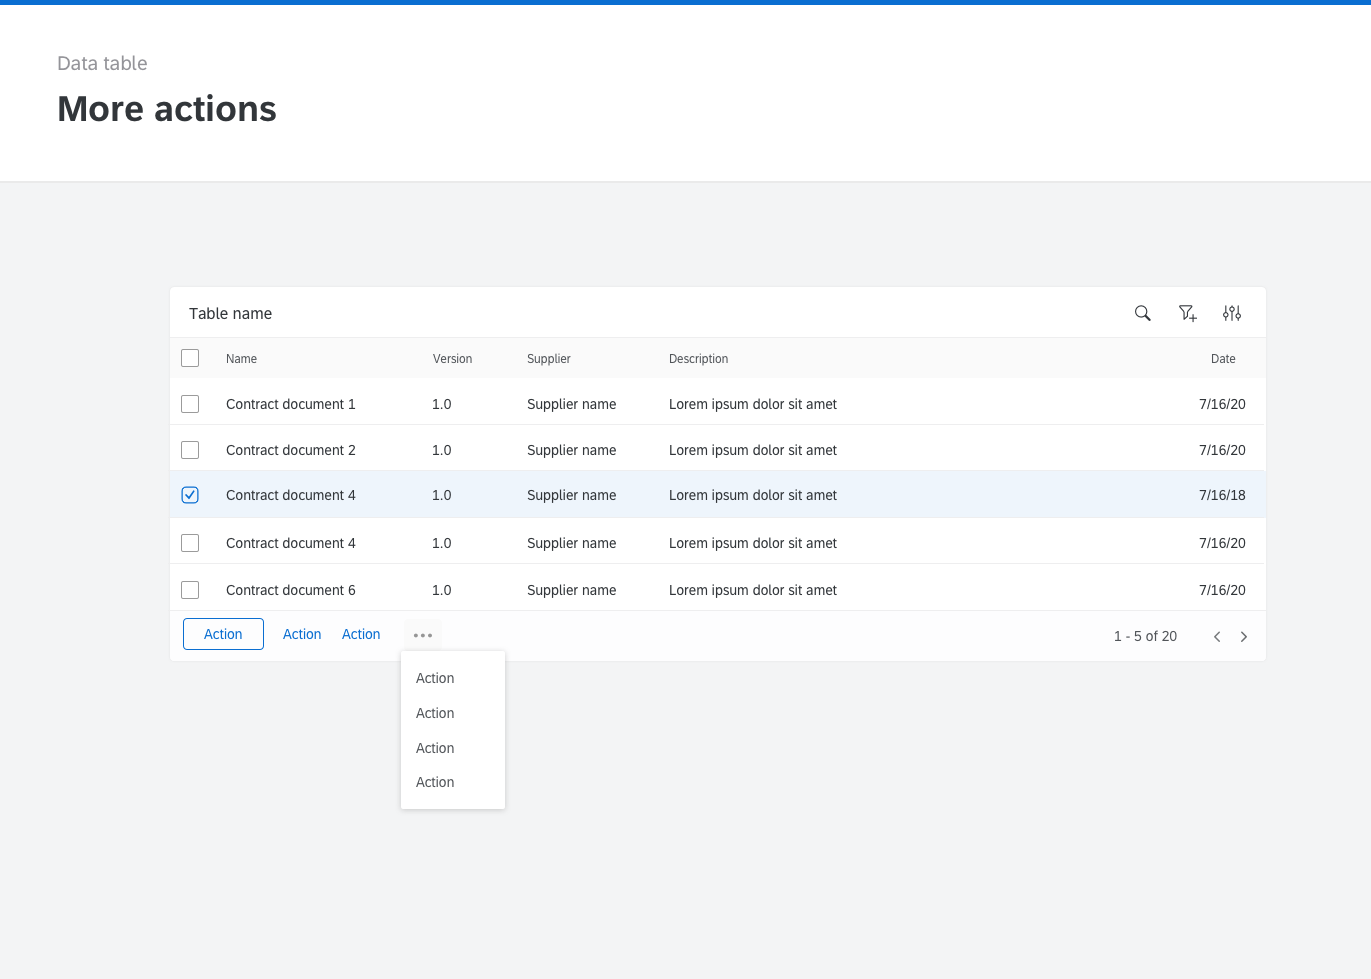Select the first Action in the overflow menu
The width and height of the screenshot is (1371, 979).
(x=435, y=678)
